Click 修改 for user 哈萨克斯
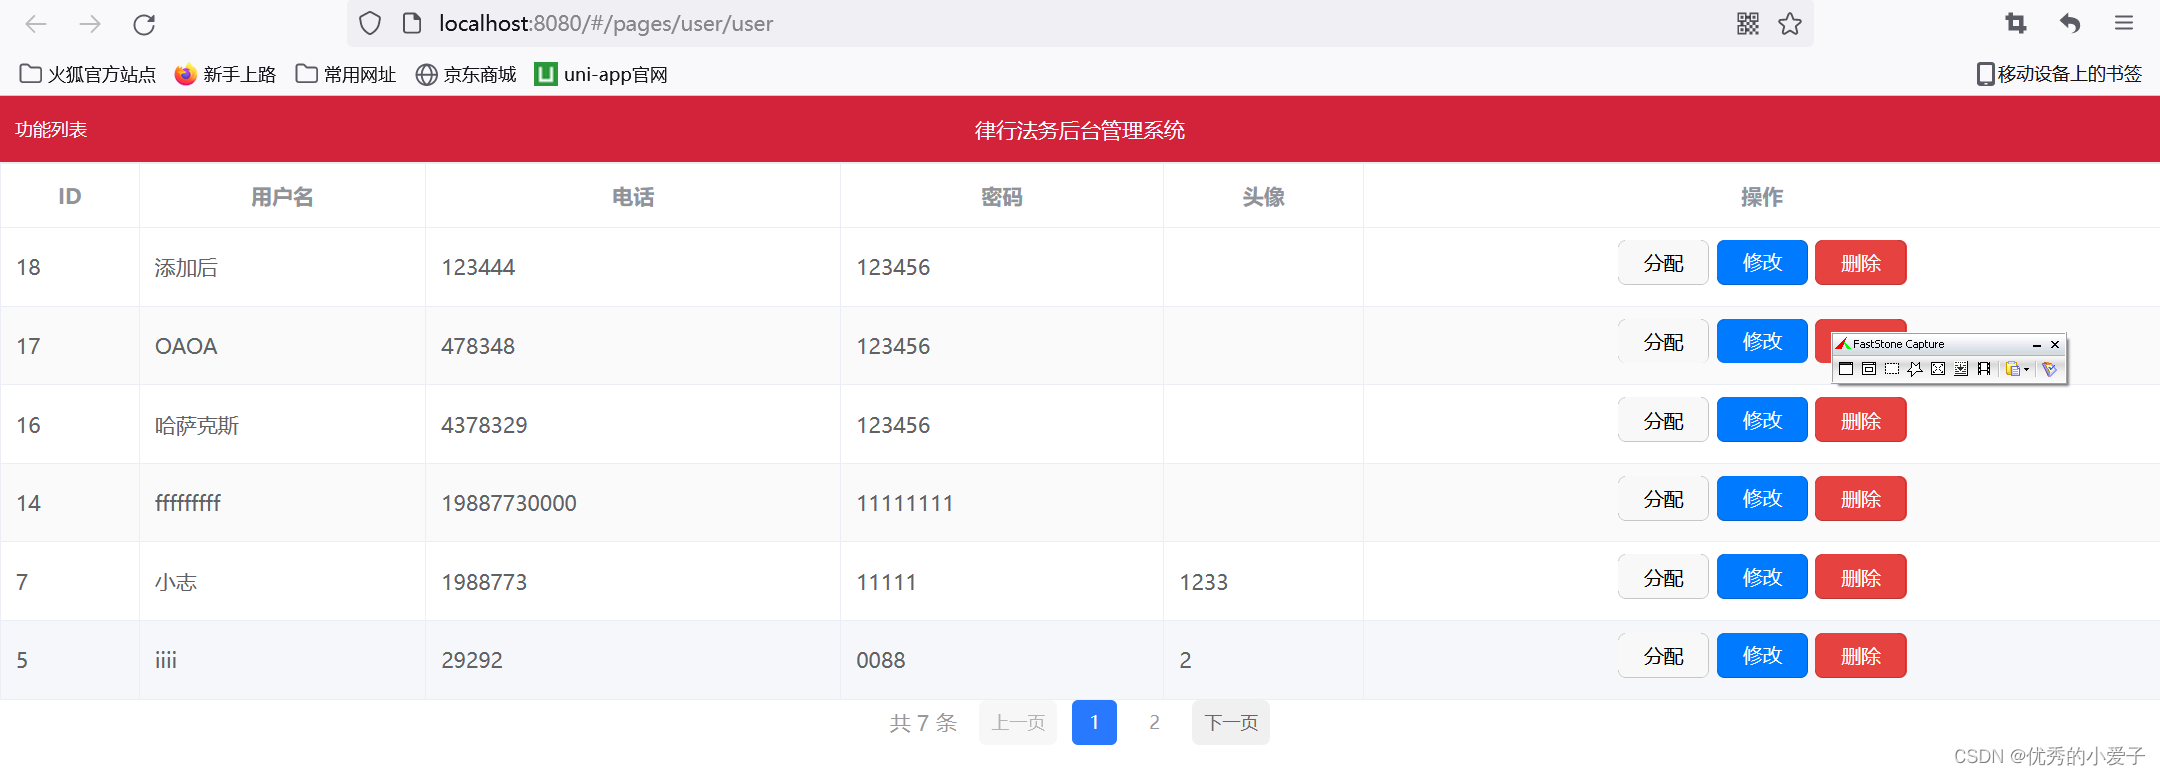 [x=1762, y=420]
